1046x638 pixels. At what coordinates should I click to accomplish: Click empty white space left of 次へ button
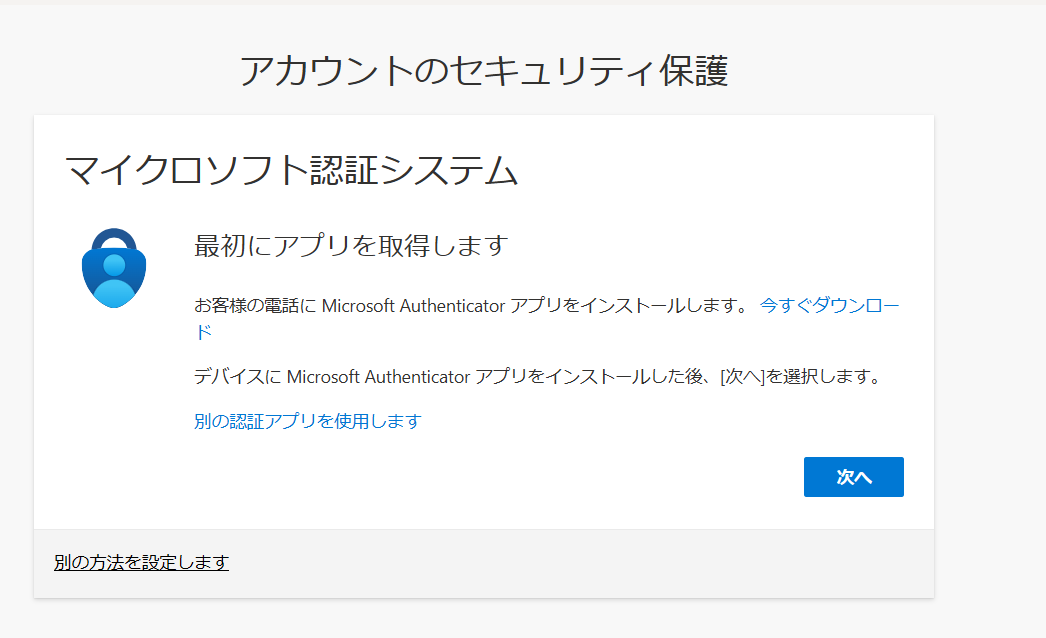500,477
